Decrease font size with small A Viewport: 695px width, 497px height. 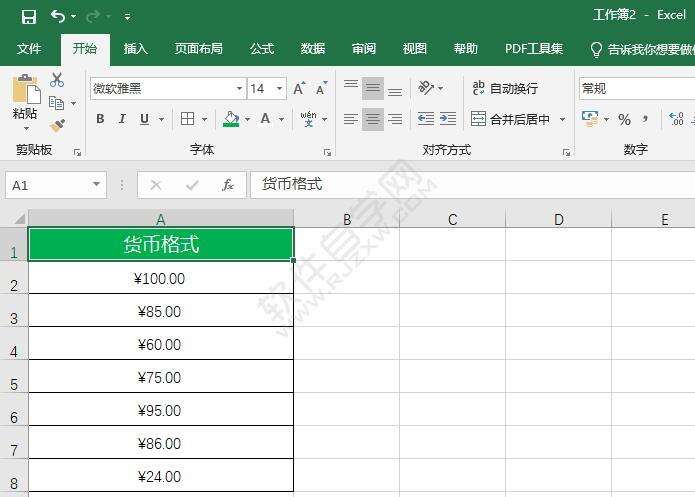tap(321, 89)
